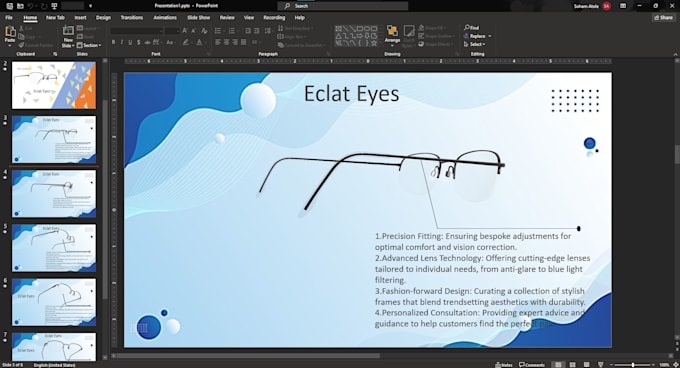Image resolution: width=680 pixels, height=368 pixels.
Task: Open the Help tab
Action: (x=300, y=18)
